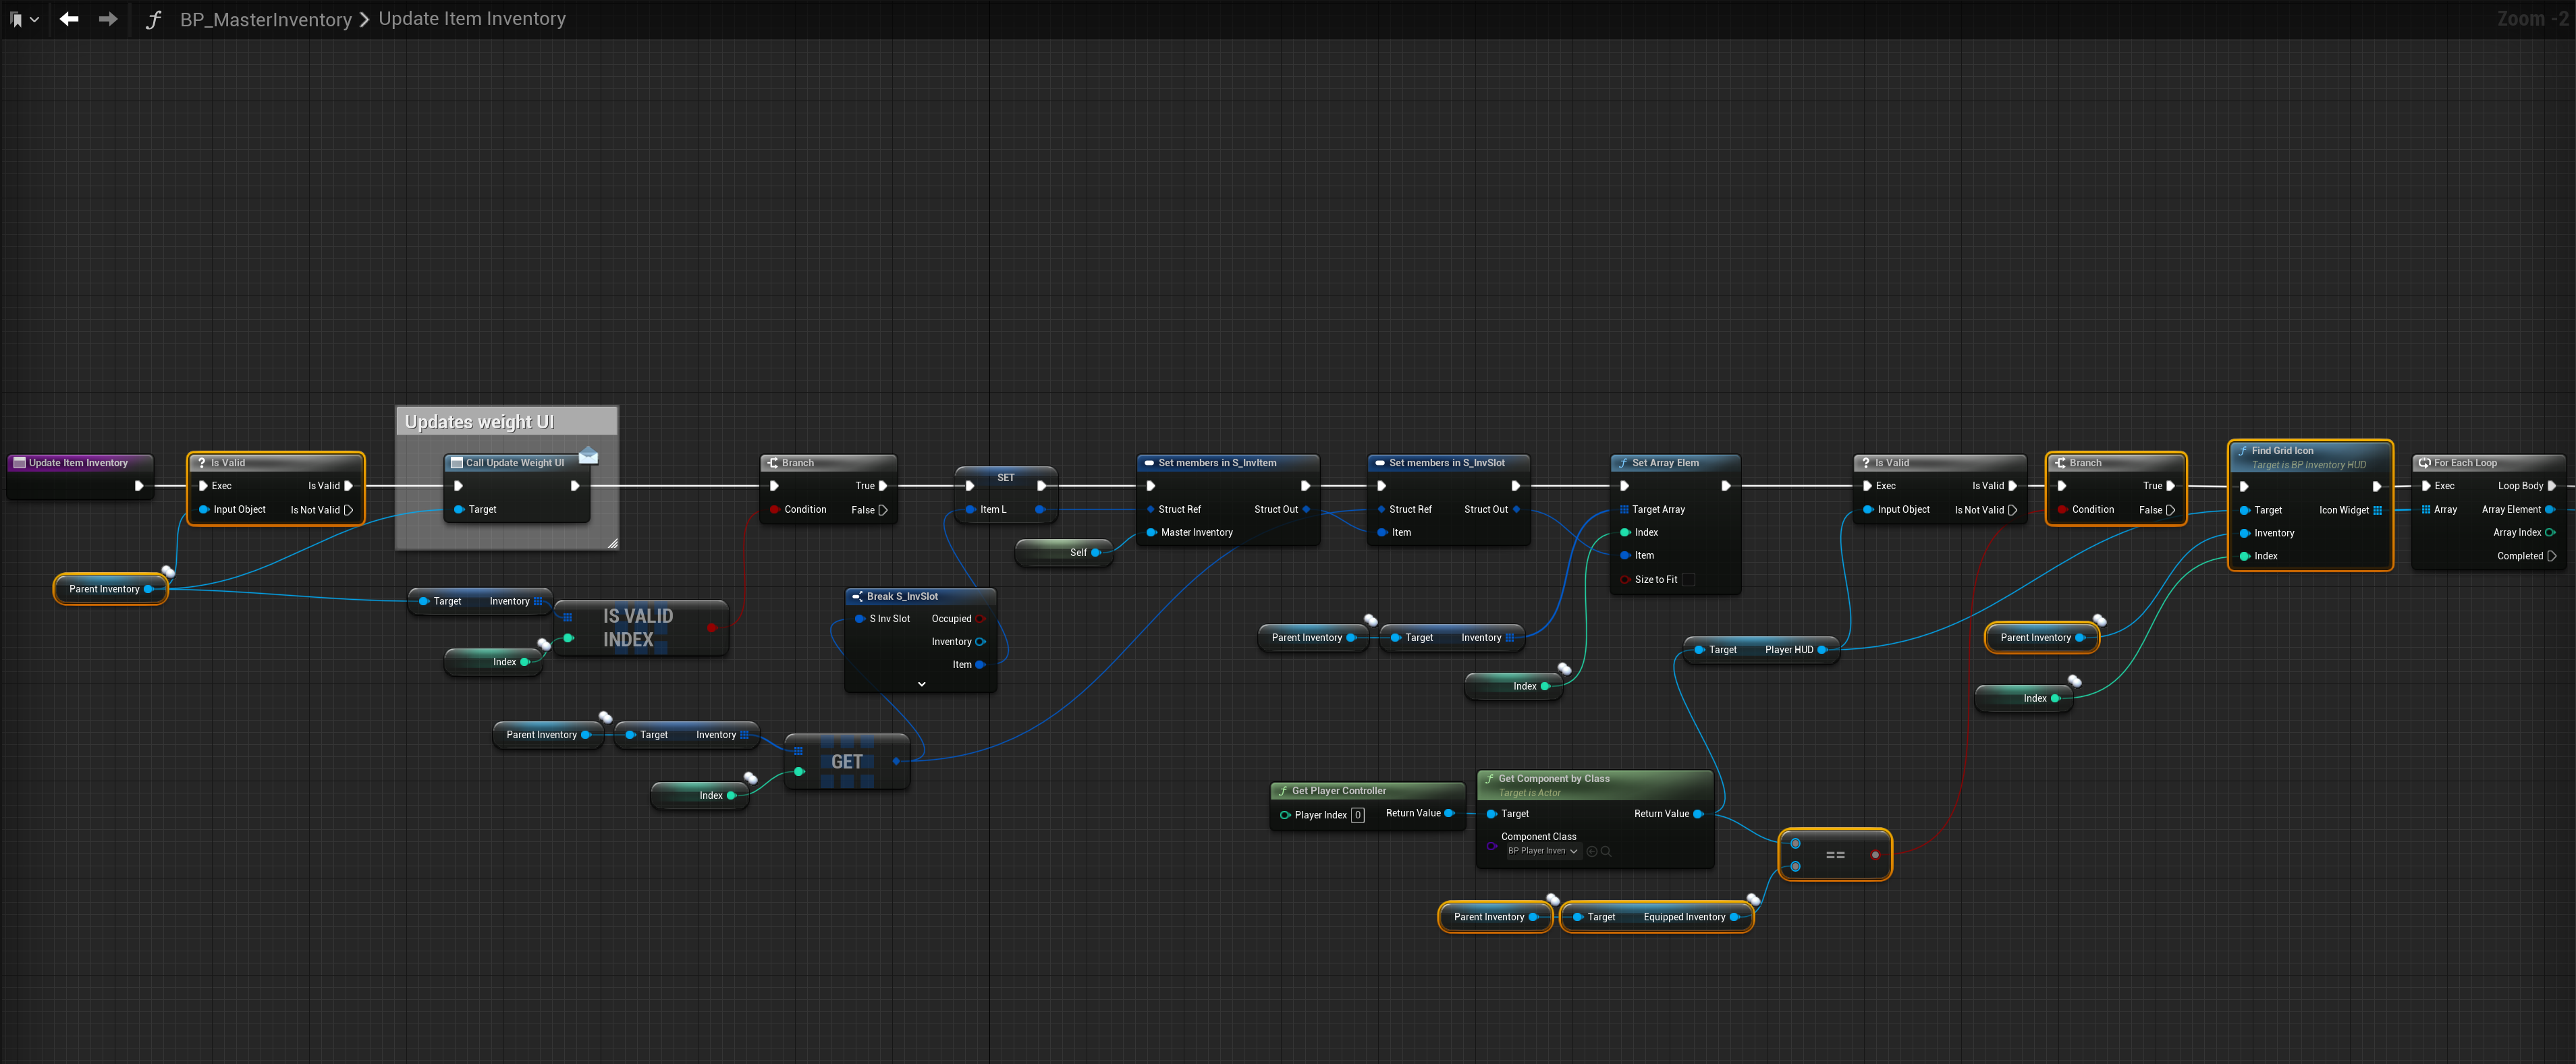Open the Component Class BP Player Inven dropdown
The image size is (2576, 1064).
tap(1543, 851)
